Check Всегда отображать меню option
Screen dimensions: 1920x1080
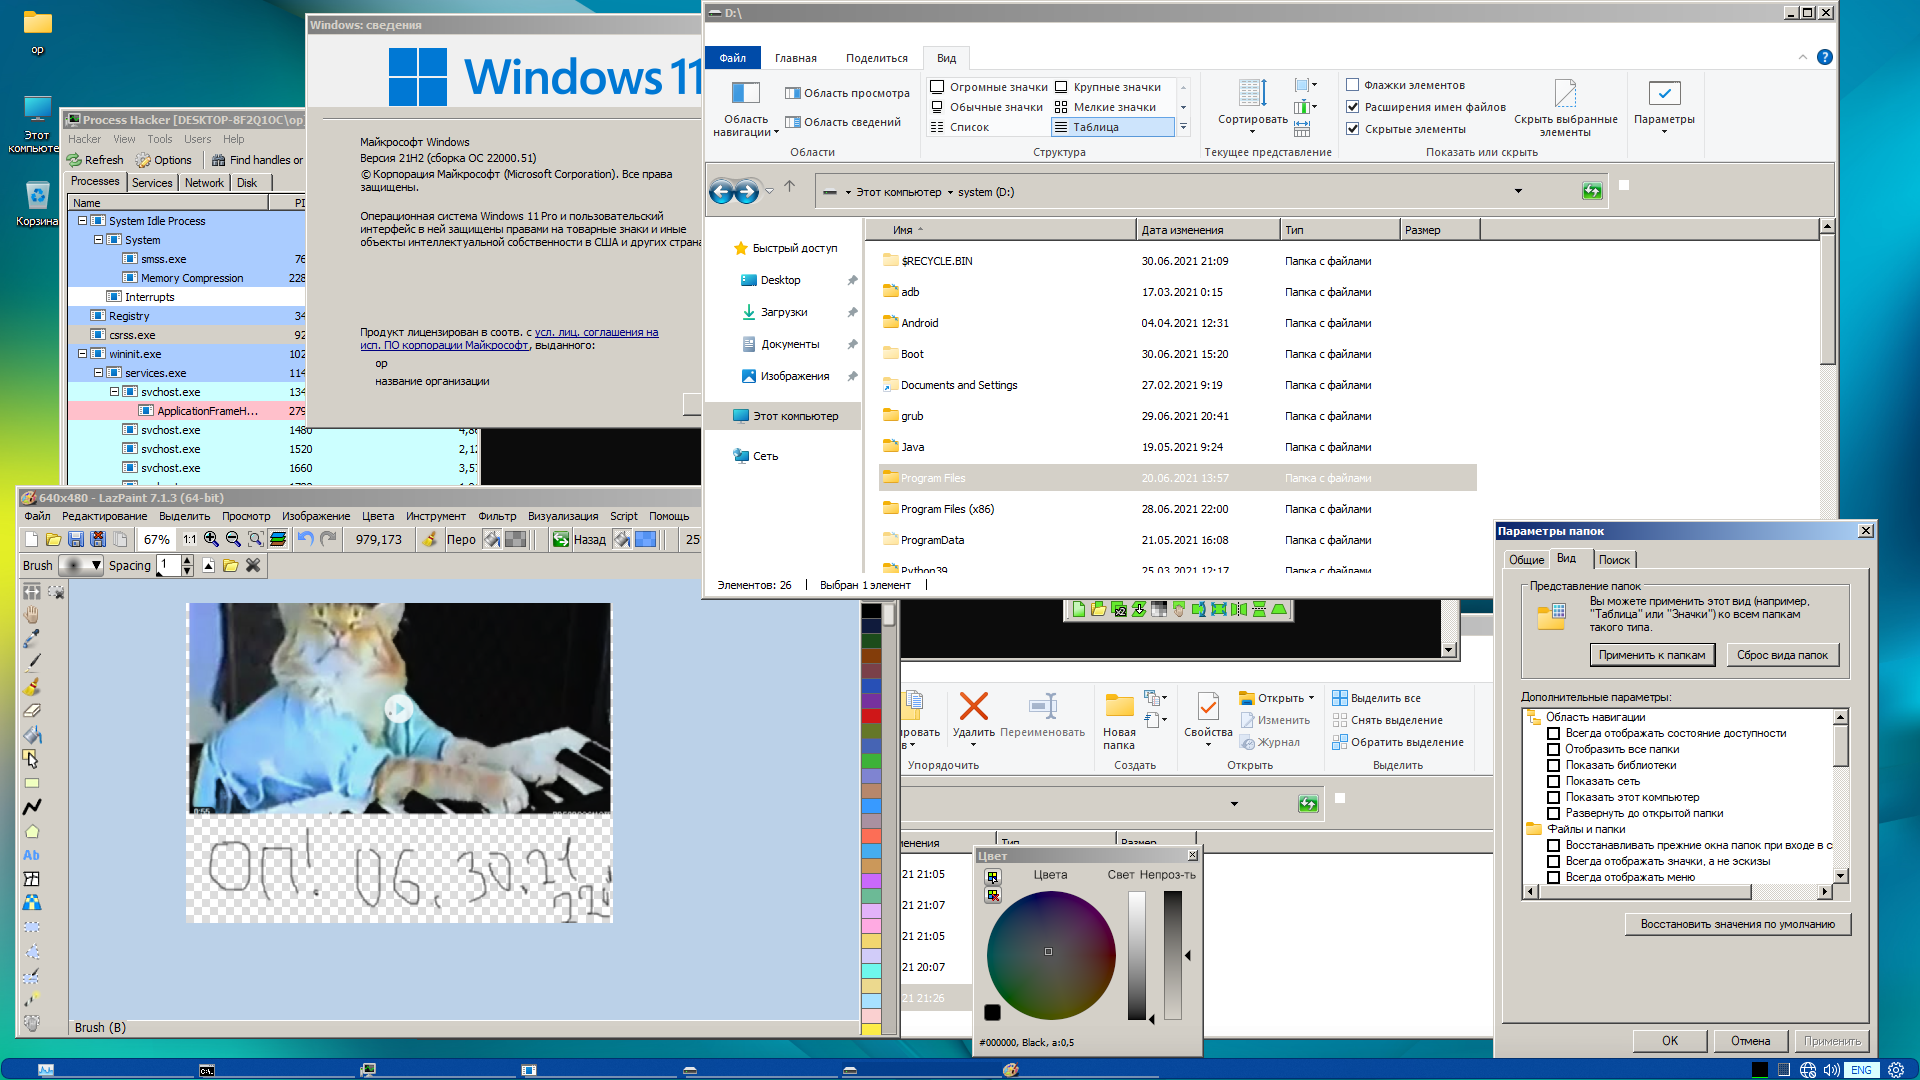pos(1553,878)
